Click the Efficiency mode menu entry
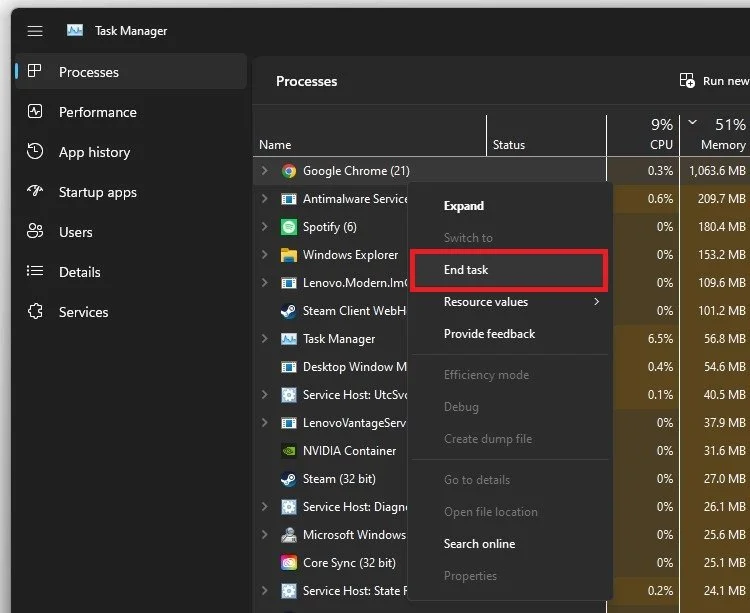 [510, 375]
